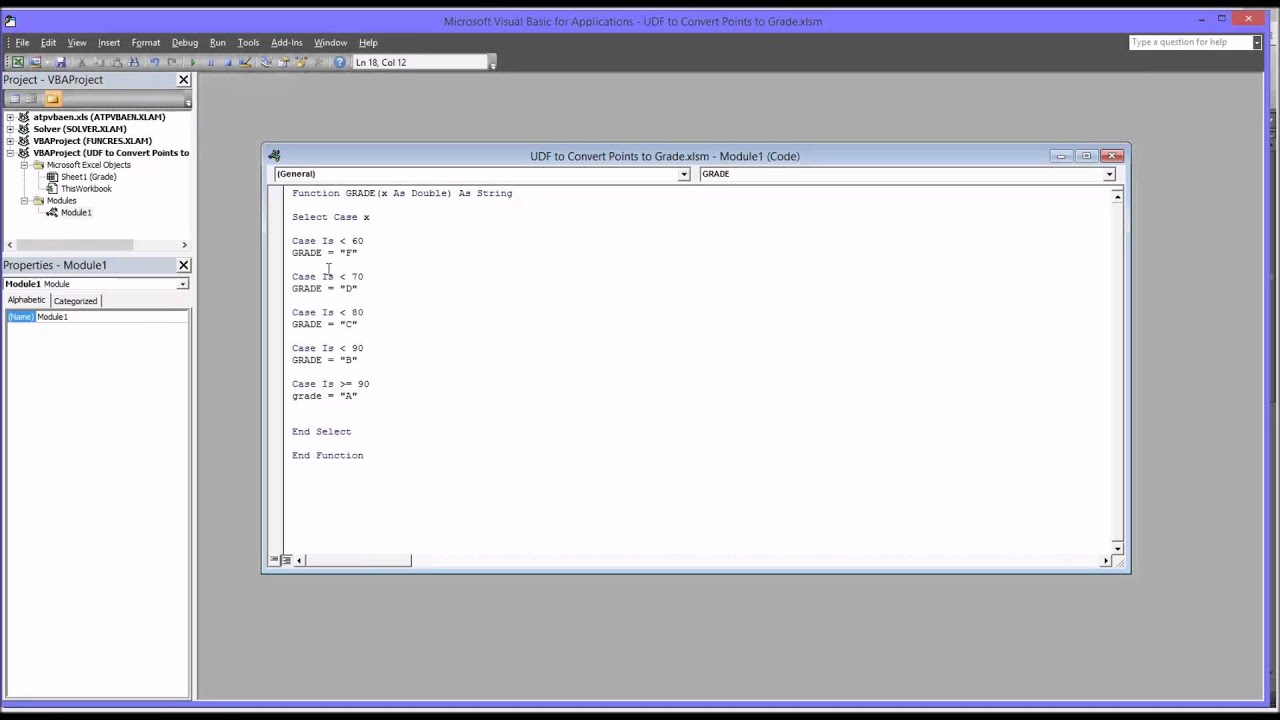This screenshot has height=720, width=1280.
Task: Open Find with the binoculars icon
Action: tap(134, 62)
